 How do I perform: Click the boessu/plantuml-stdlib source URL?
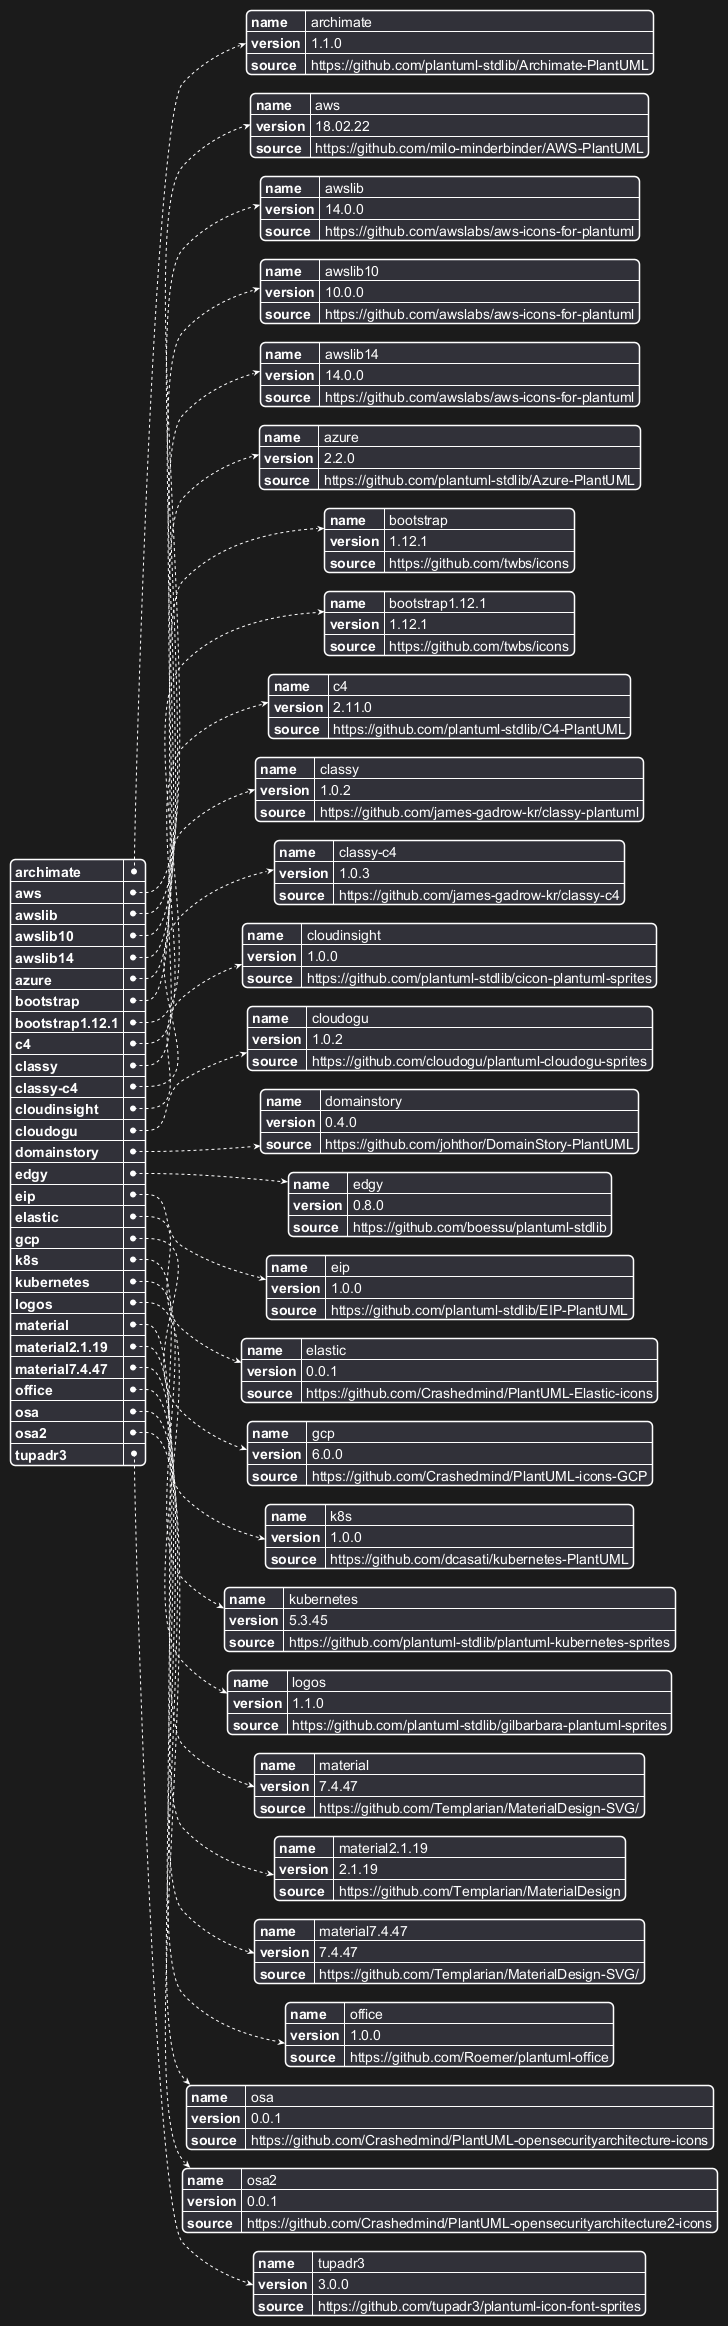pos(479,1227)
